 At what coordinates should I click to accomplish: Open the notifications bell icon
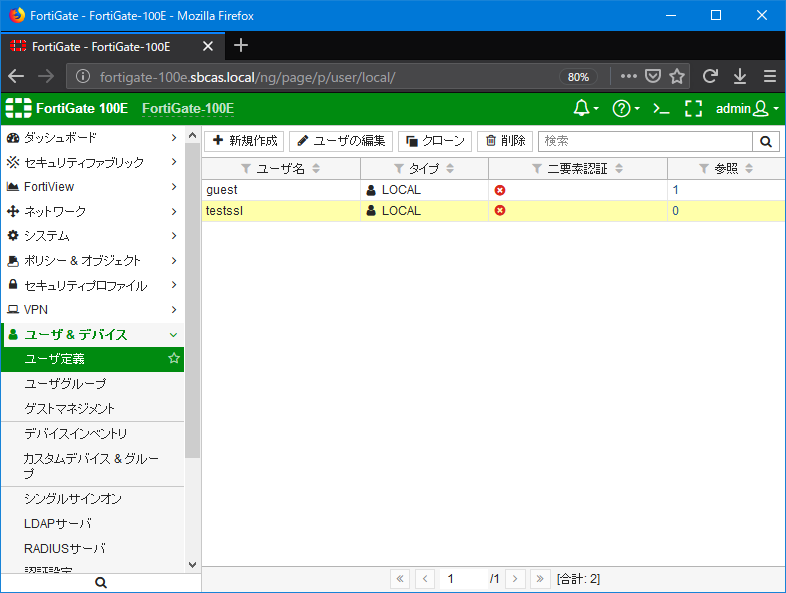(585, 108)
